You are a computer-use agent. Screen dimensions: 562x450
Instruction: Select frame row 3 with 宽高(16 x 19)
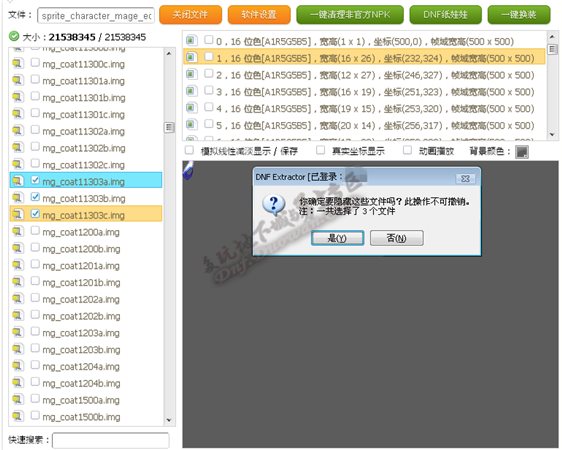click(x=365, y=92)
